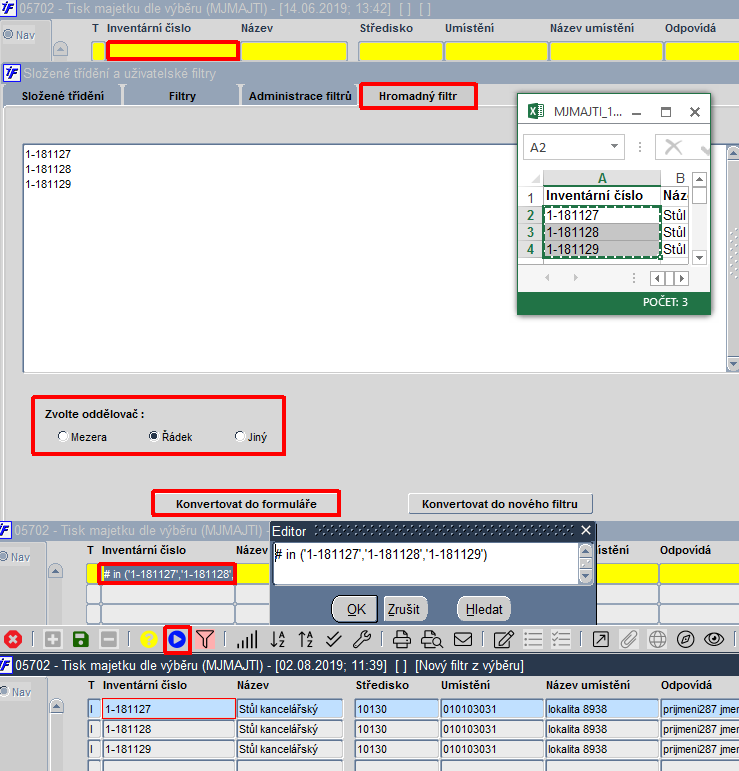Click the yellow Inventární číslo filter field in top window
Image resolution: width=739 pixels, height=771 pixels.
coord(173,51)
